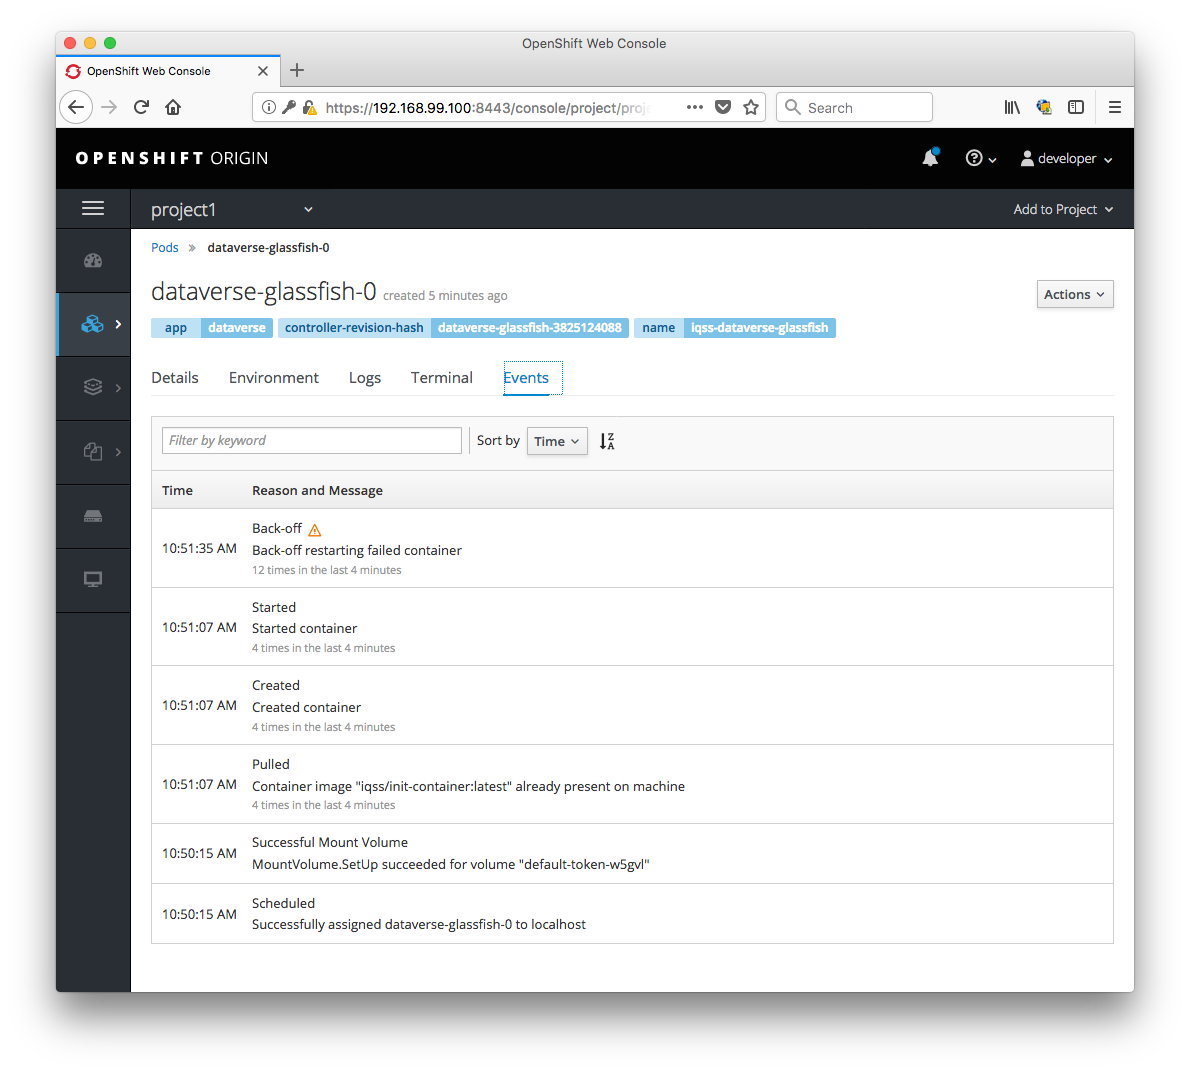Screen dimensions: 1190x1072
Task: Click '12 times in the last 4 minutes'
Action: pyautogui.click(x=326, y=570)
